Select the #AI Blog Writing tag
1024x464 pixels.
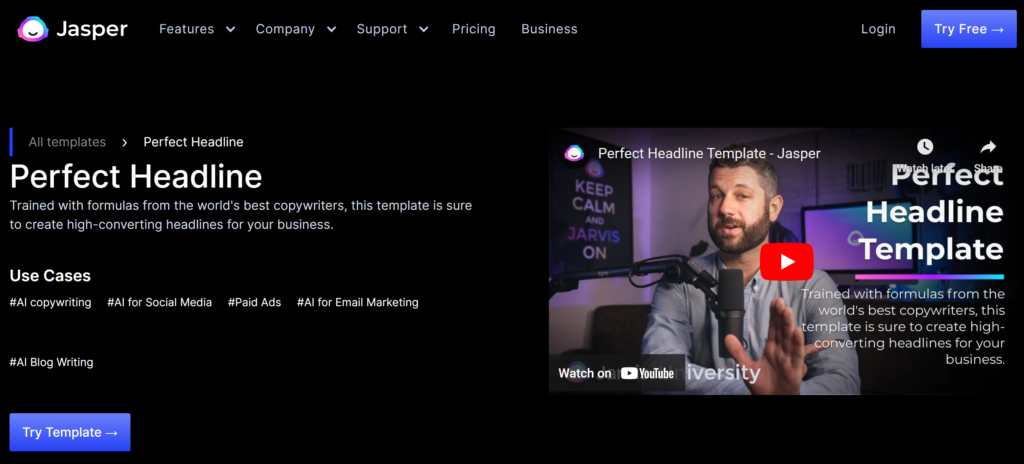pyautogui.click(x=51, y=362)
